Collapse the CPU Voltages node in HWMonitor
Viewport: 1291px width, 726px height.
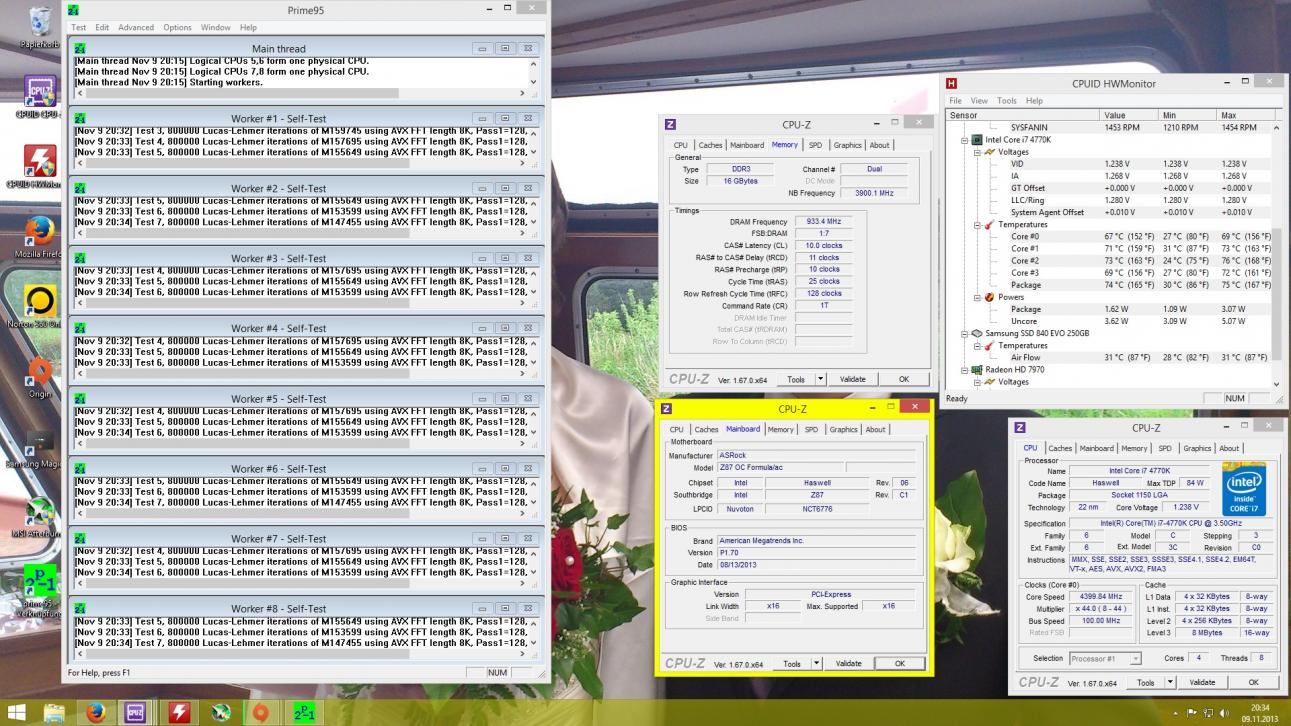point(979,152)
